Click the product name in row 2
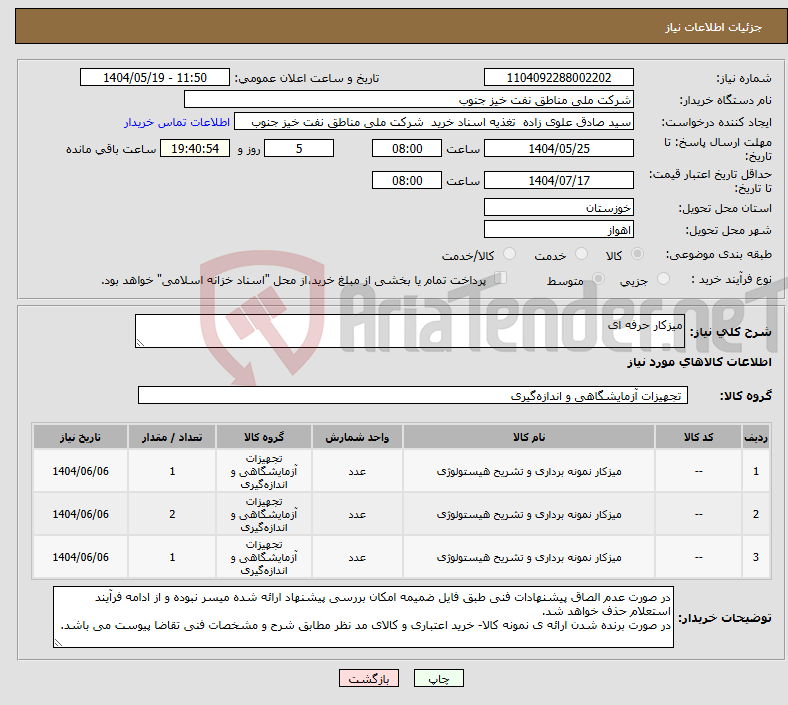Screen dimensions: 788x705 click(529, 515)
